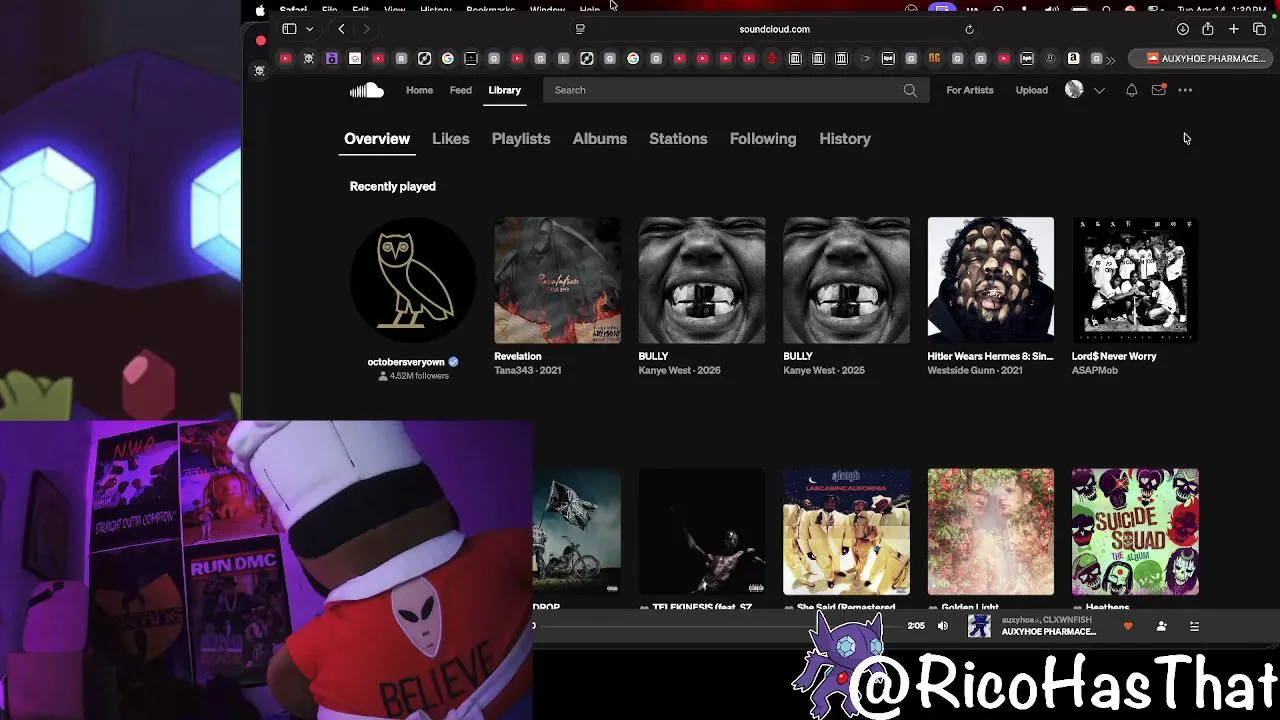Click the current track's small artwork in player
Image resolution: width=1280 pixels, height=720 pixels.
point(979,626)
